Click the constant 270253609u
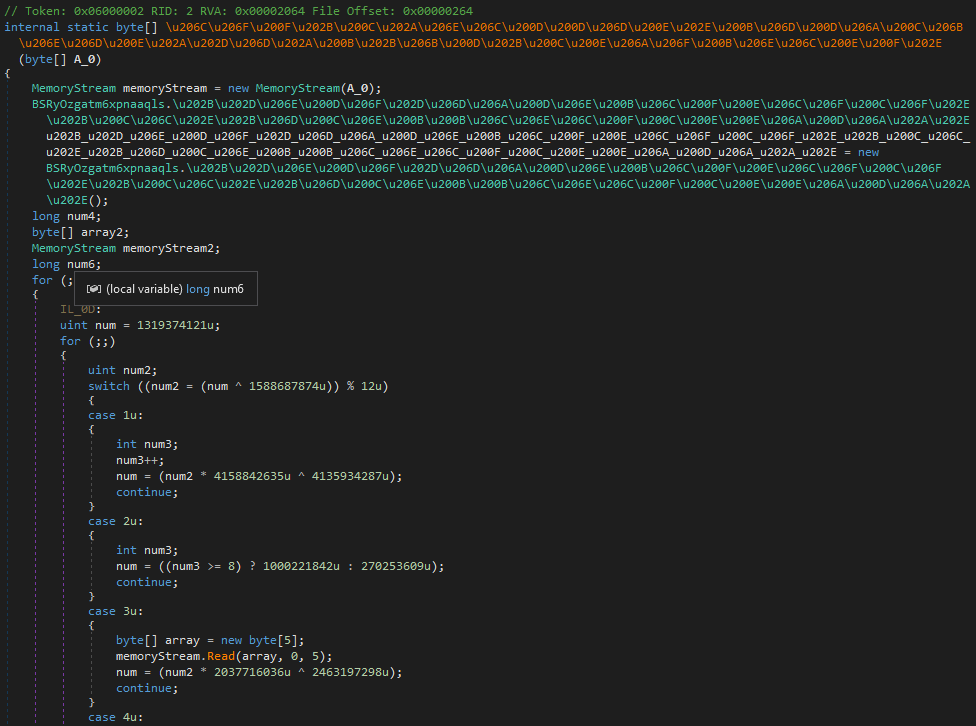The image size is (976, 726). (396, 566)
